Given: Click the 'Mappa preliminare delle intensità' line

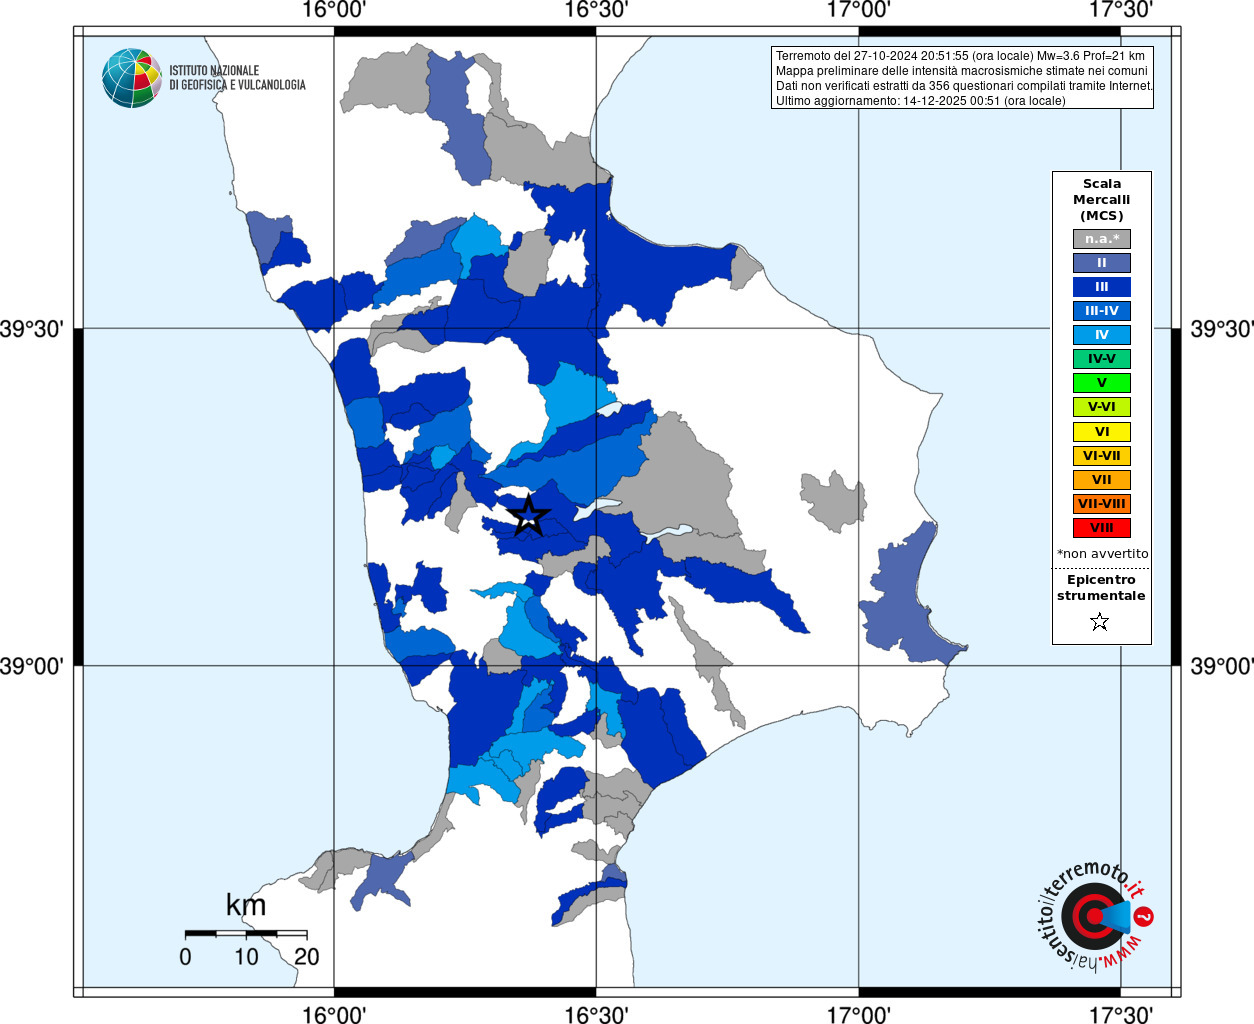Looking at the screenshot, I should (962, 71).
